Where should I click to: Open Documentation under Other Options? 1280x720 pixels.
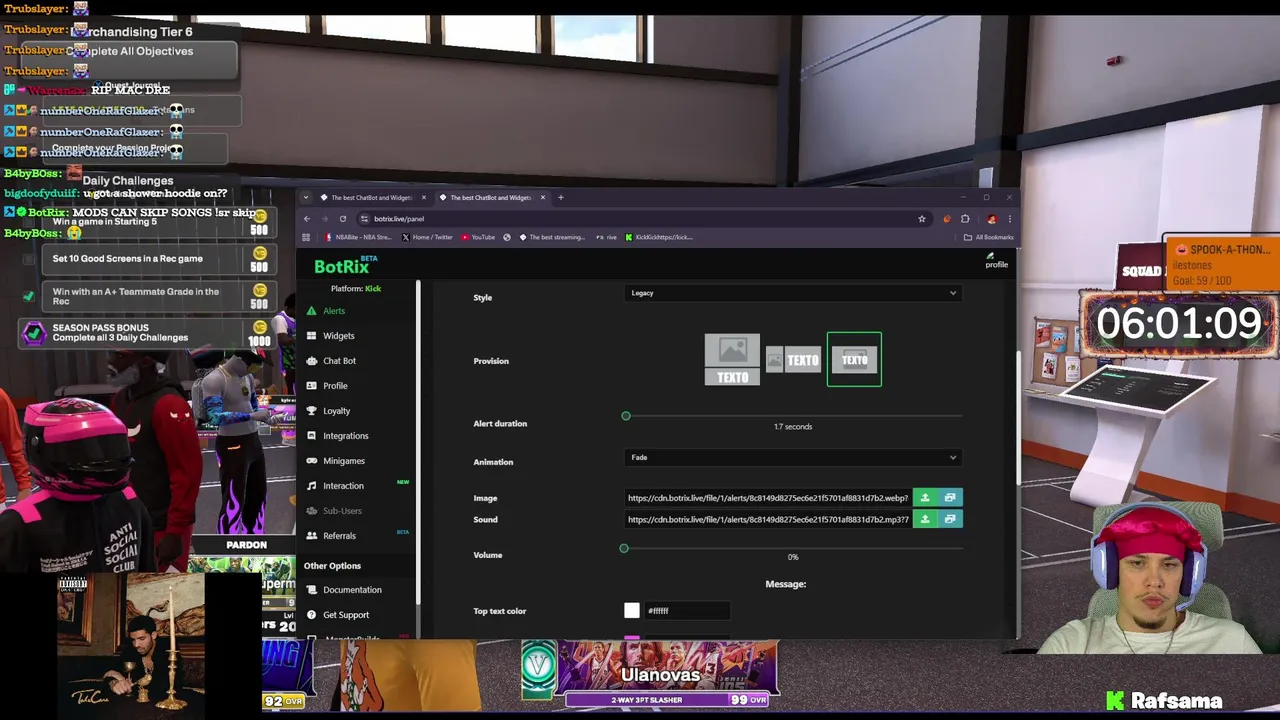pos(352,590)
